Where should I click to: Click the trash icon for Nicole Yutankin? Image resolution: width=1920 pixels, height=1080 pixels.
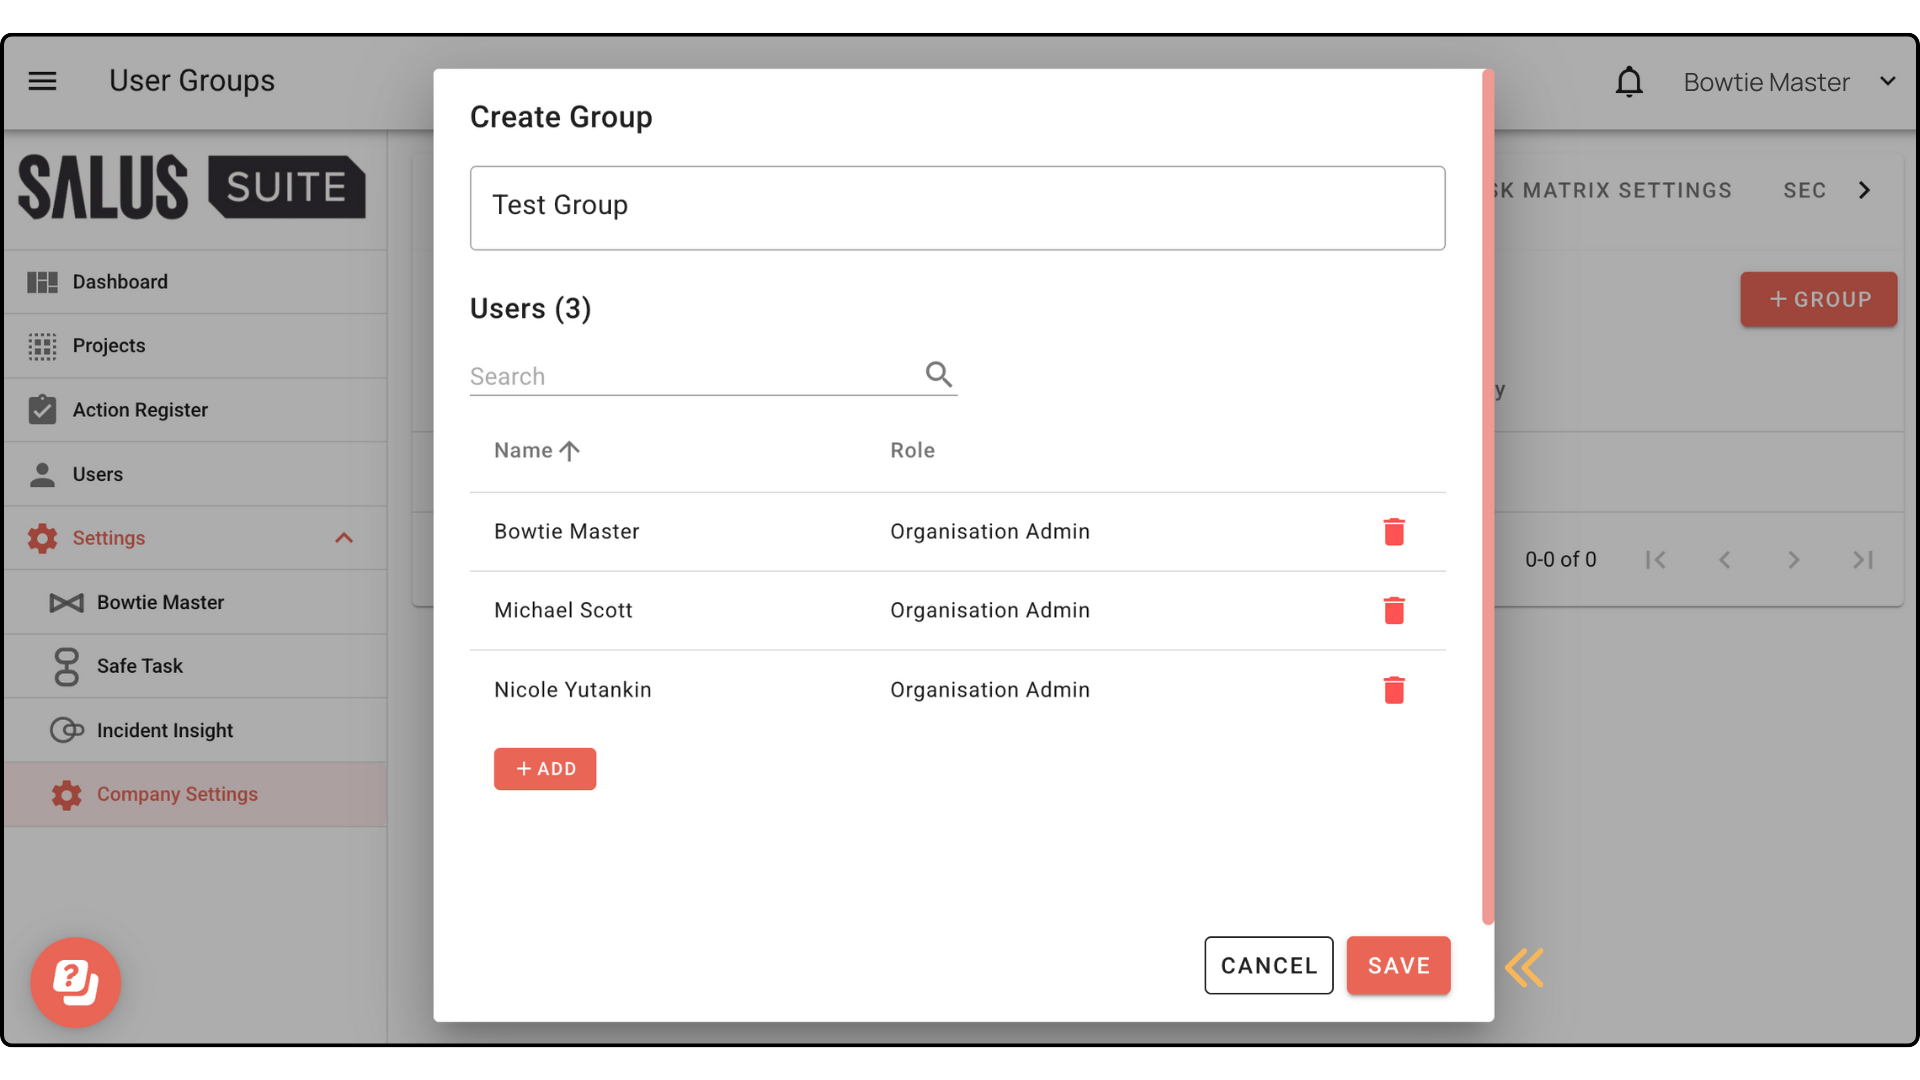coord(1394,690)
